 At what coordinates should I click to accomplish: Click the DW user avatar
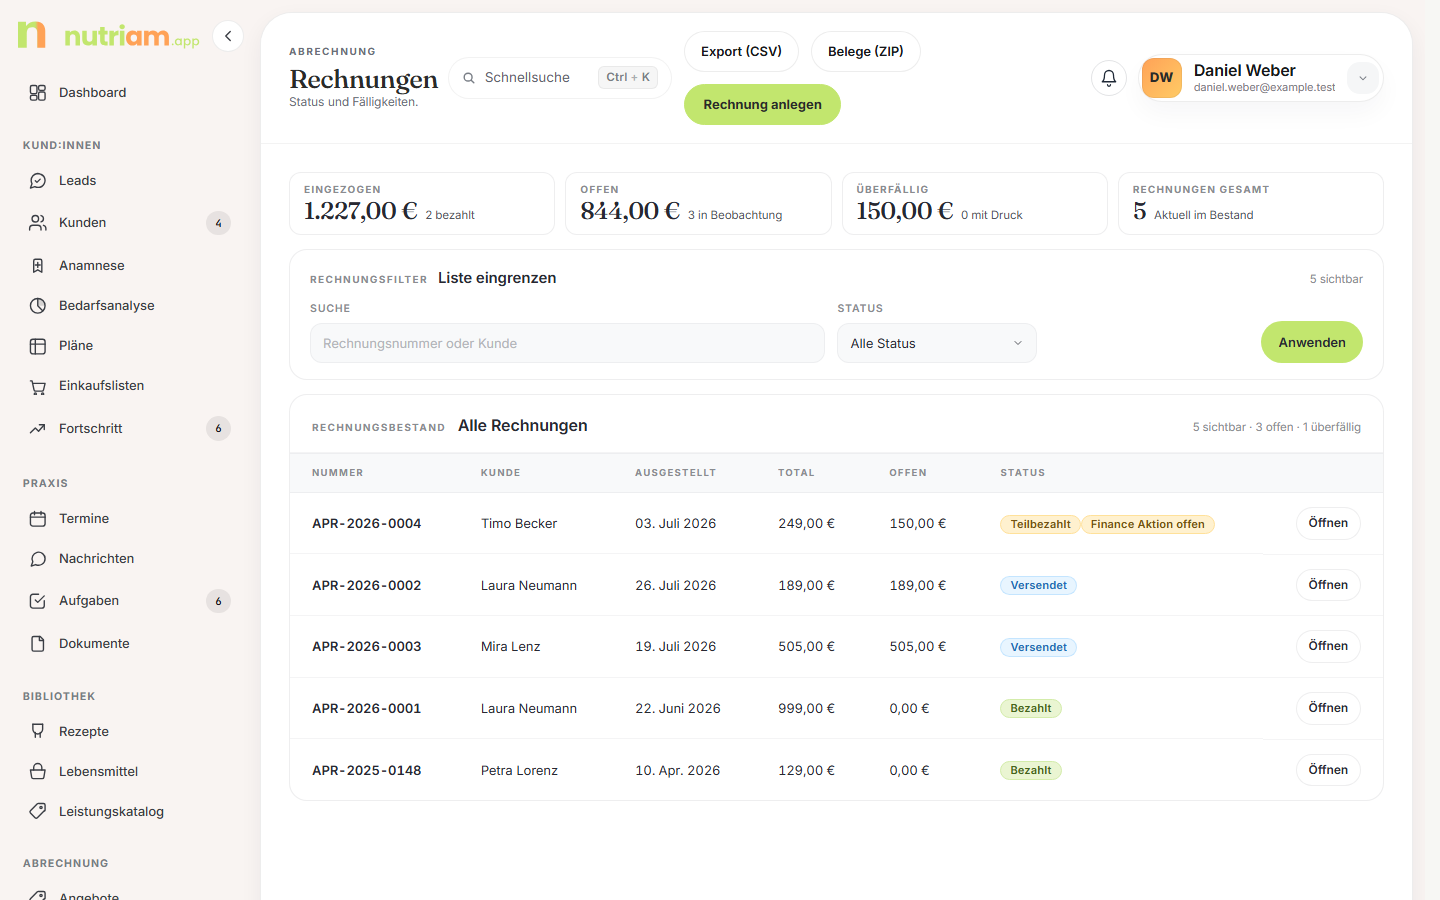1162,78
